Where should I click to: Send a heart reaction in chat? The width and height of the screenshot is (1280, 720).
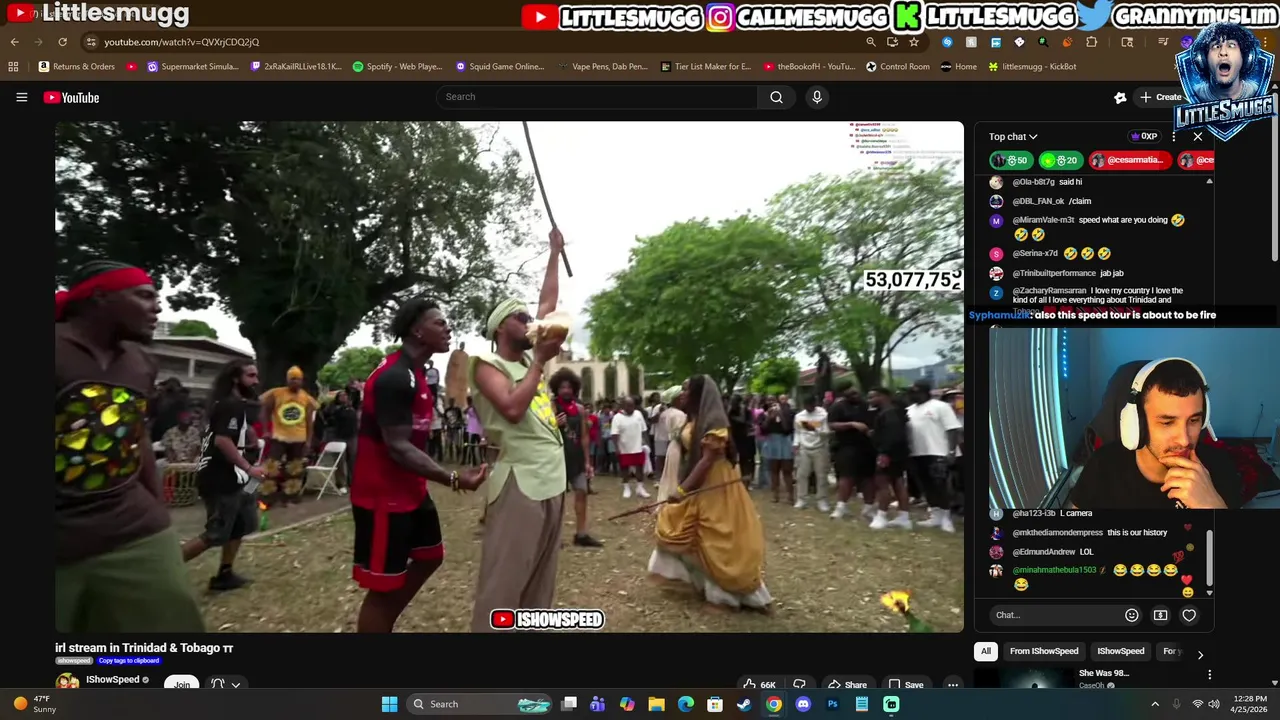click(x=1189, y=615)
